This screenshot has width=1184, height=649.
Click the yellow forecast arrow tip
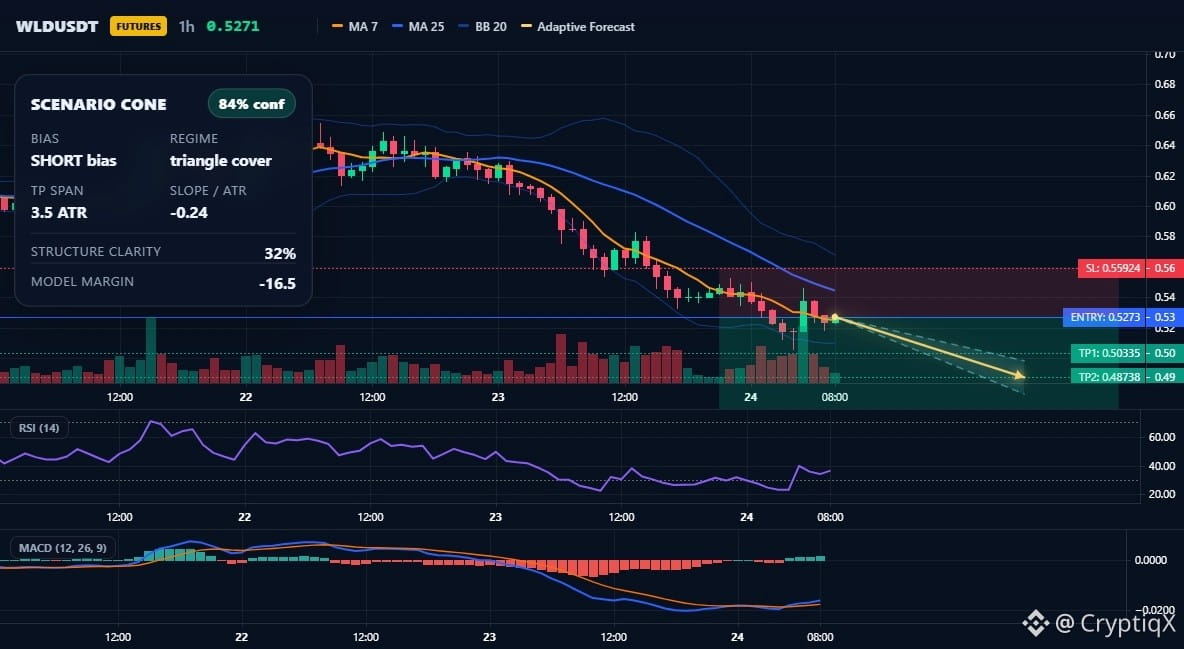coord(1021,375)
